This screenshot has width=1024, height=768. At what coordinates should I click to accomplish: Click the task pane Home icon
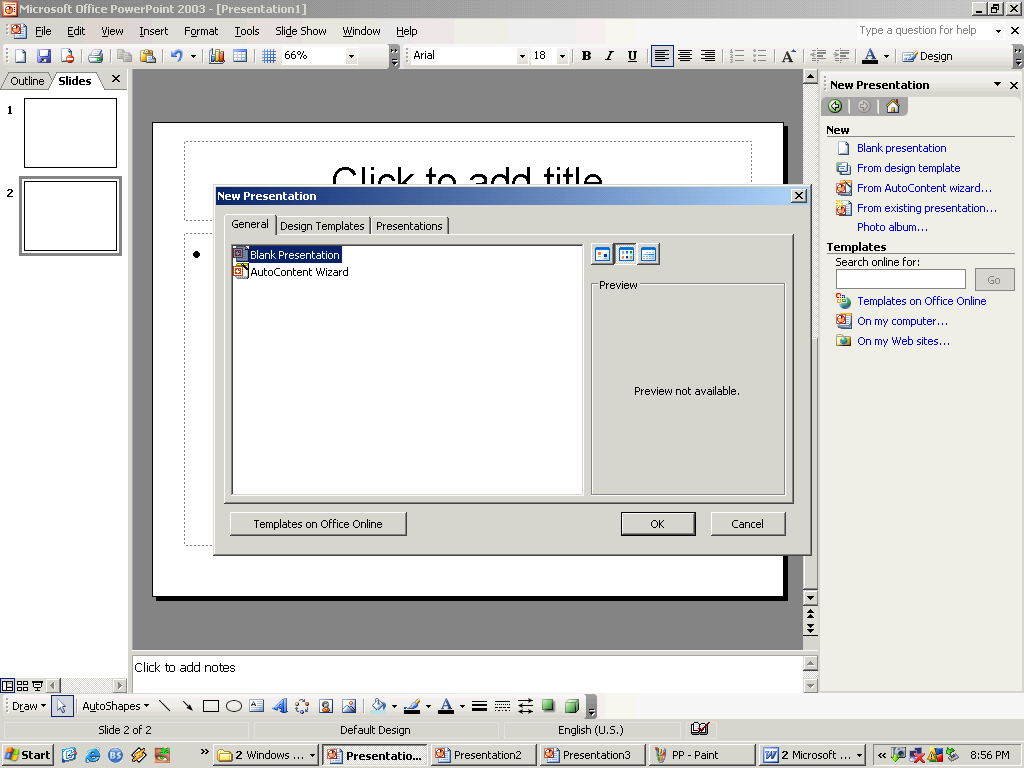click(x=893, y=106)
